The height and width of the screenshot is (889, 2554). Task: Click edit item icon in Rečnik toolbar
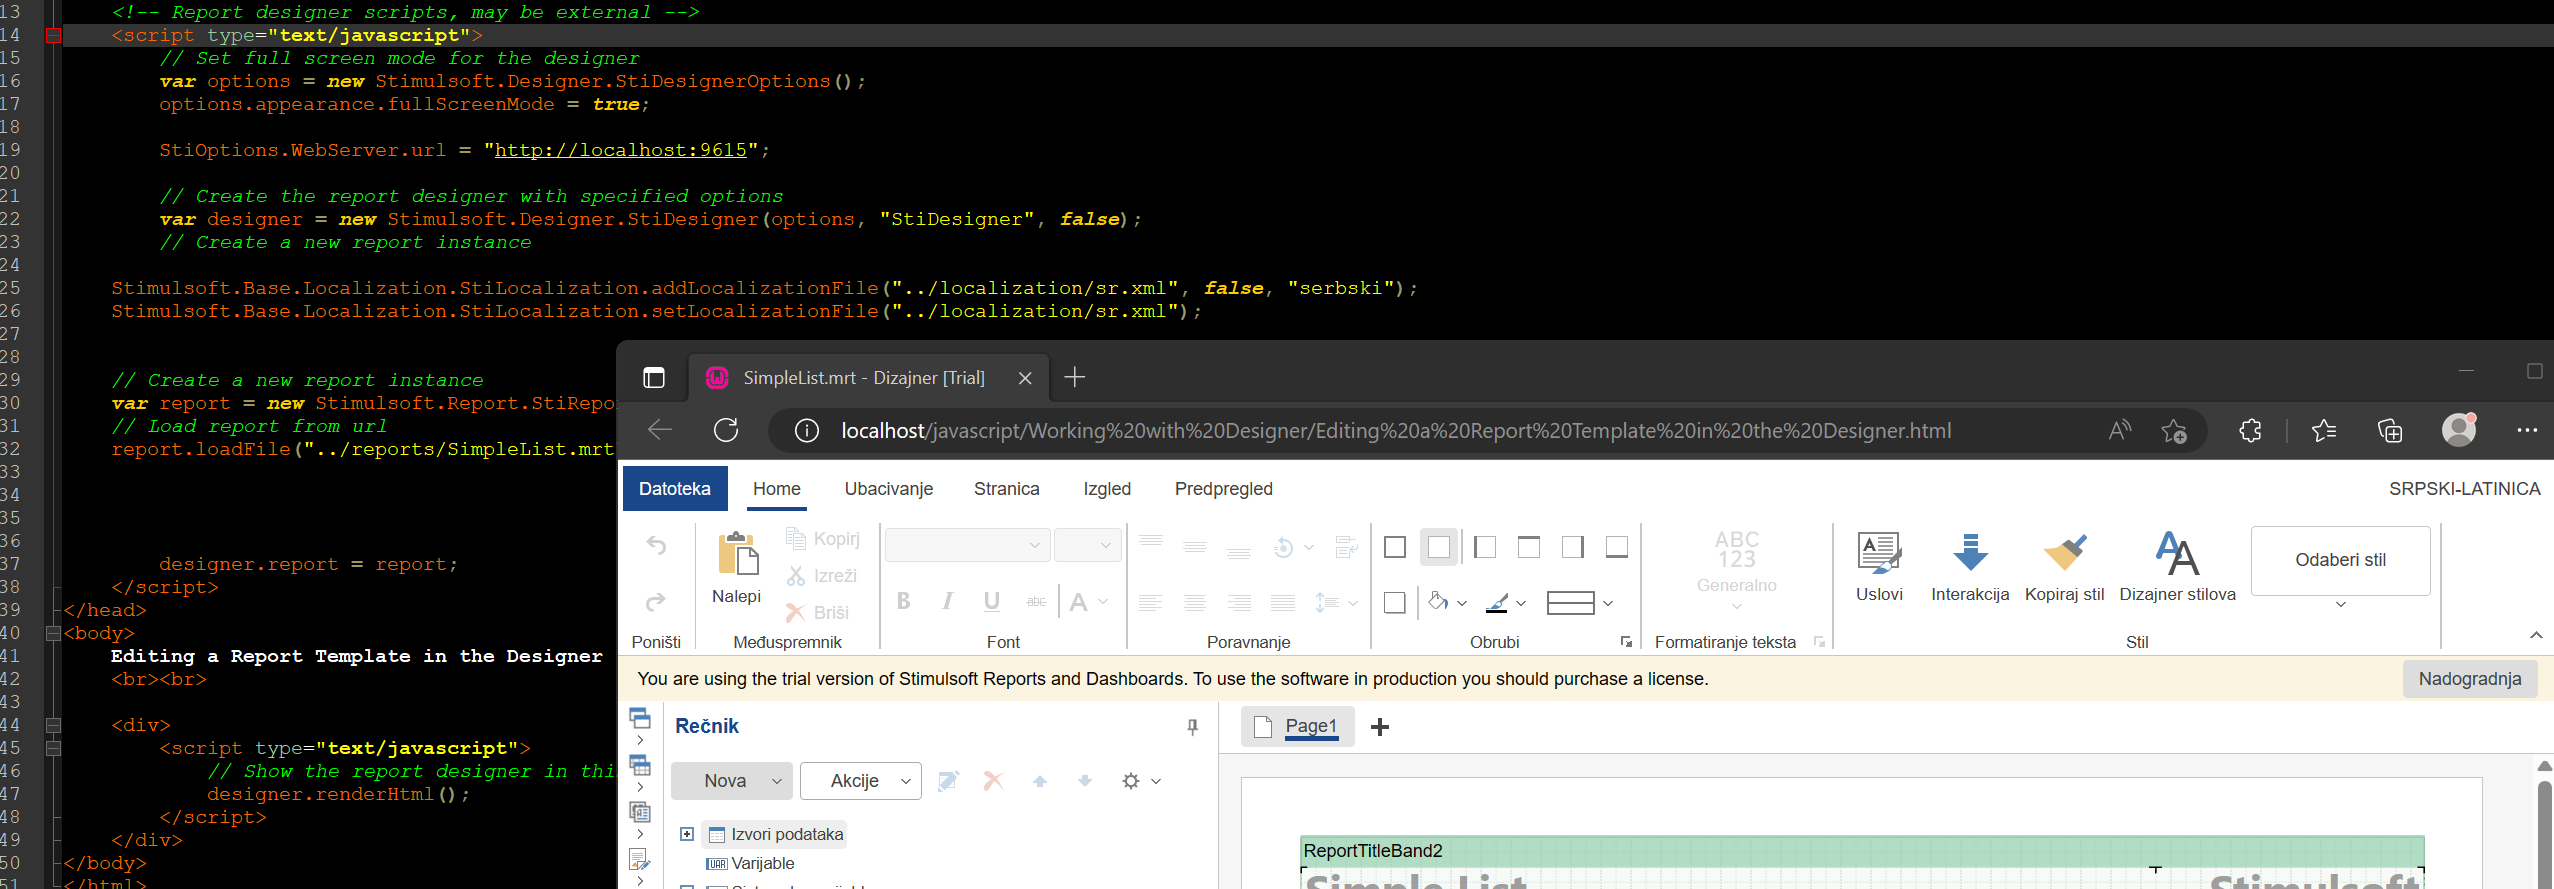(x=949, y=781)
